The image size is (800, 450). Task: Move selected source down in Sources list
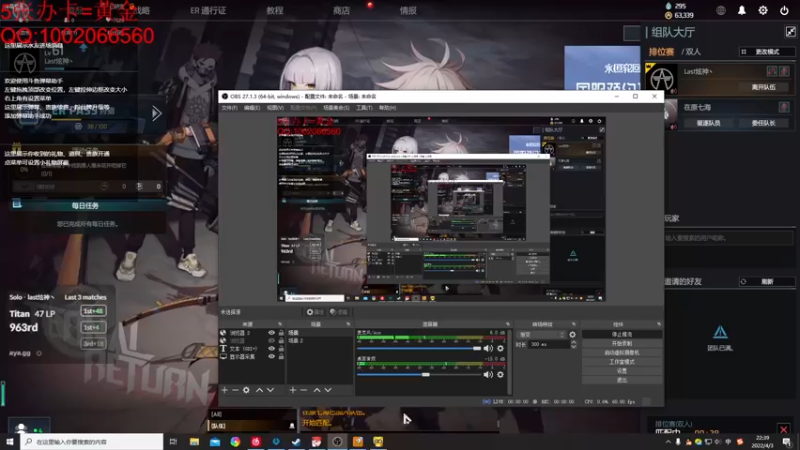click(270, 390)
